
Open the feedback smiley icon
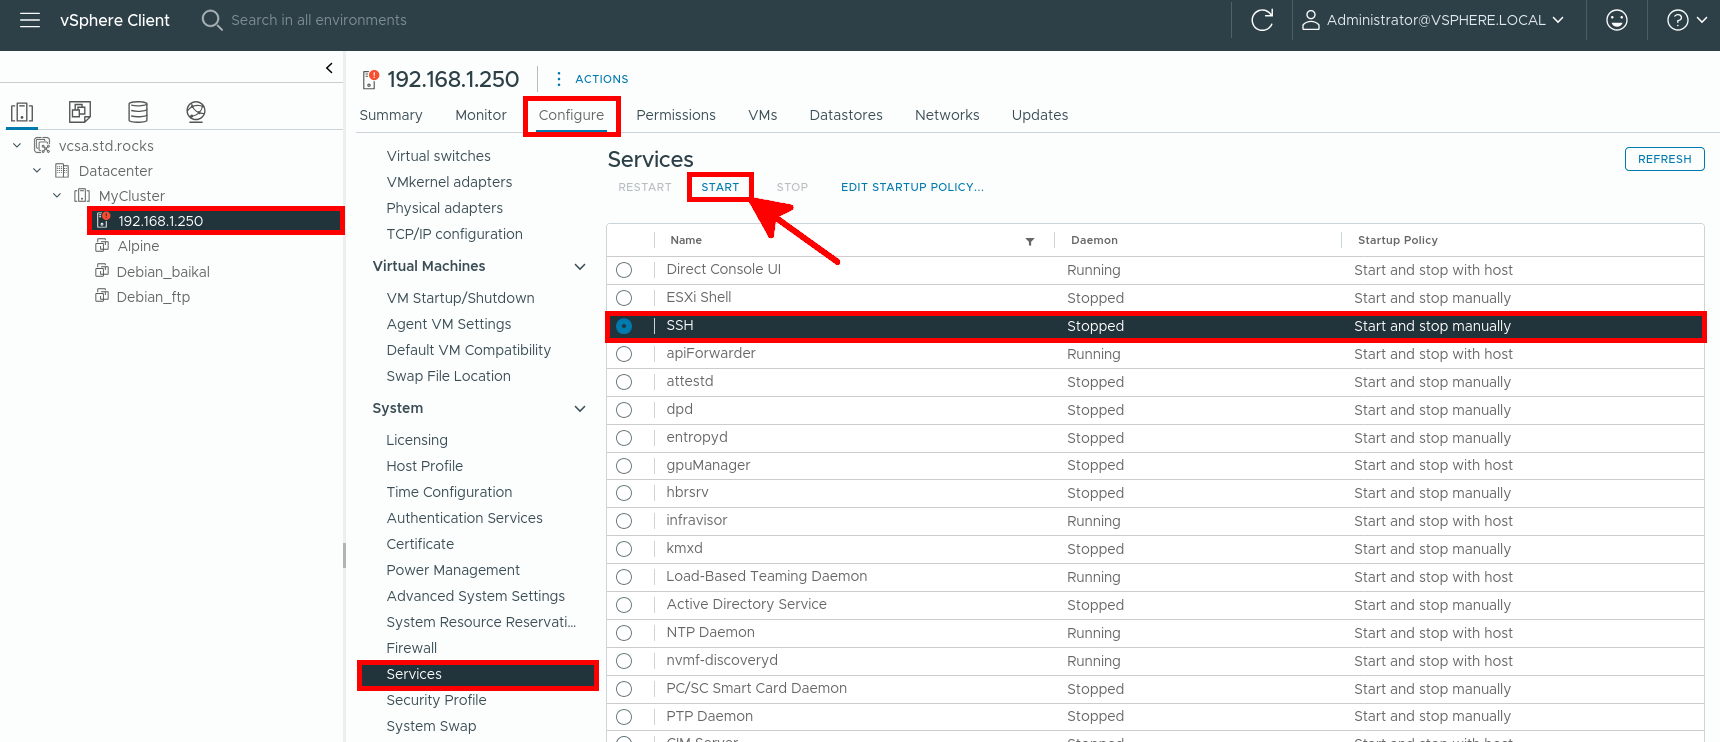point(1616,20)
